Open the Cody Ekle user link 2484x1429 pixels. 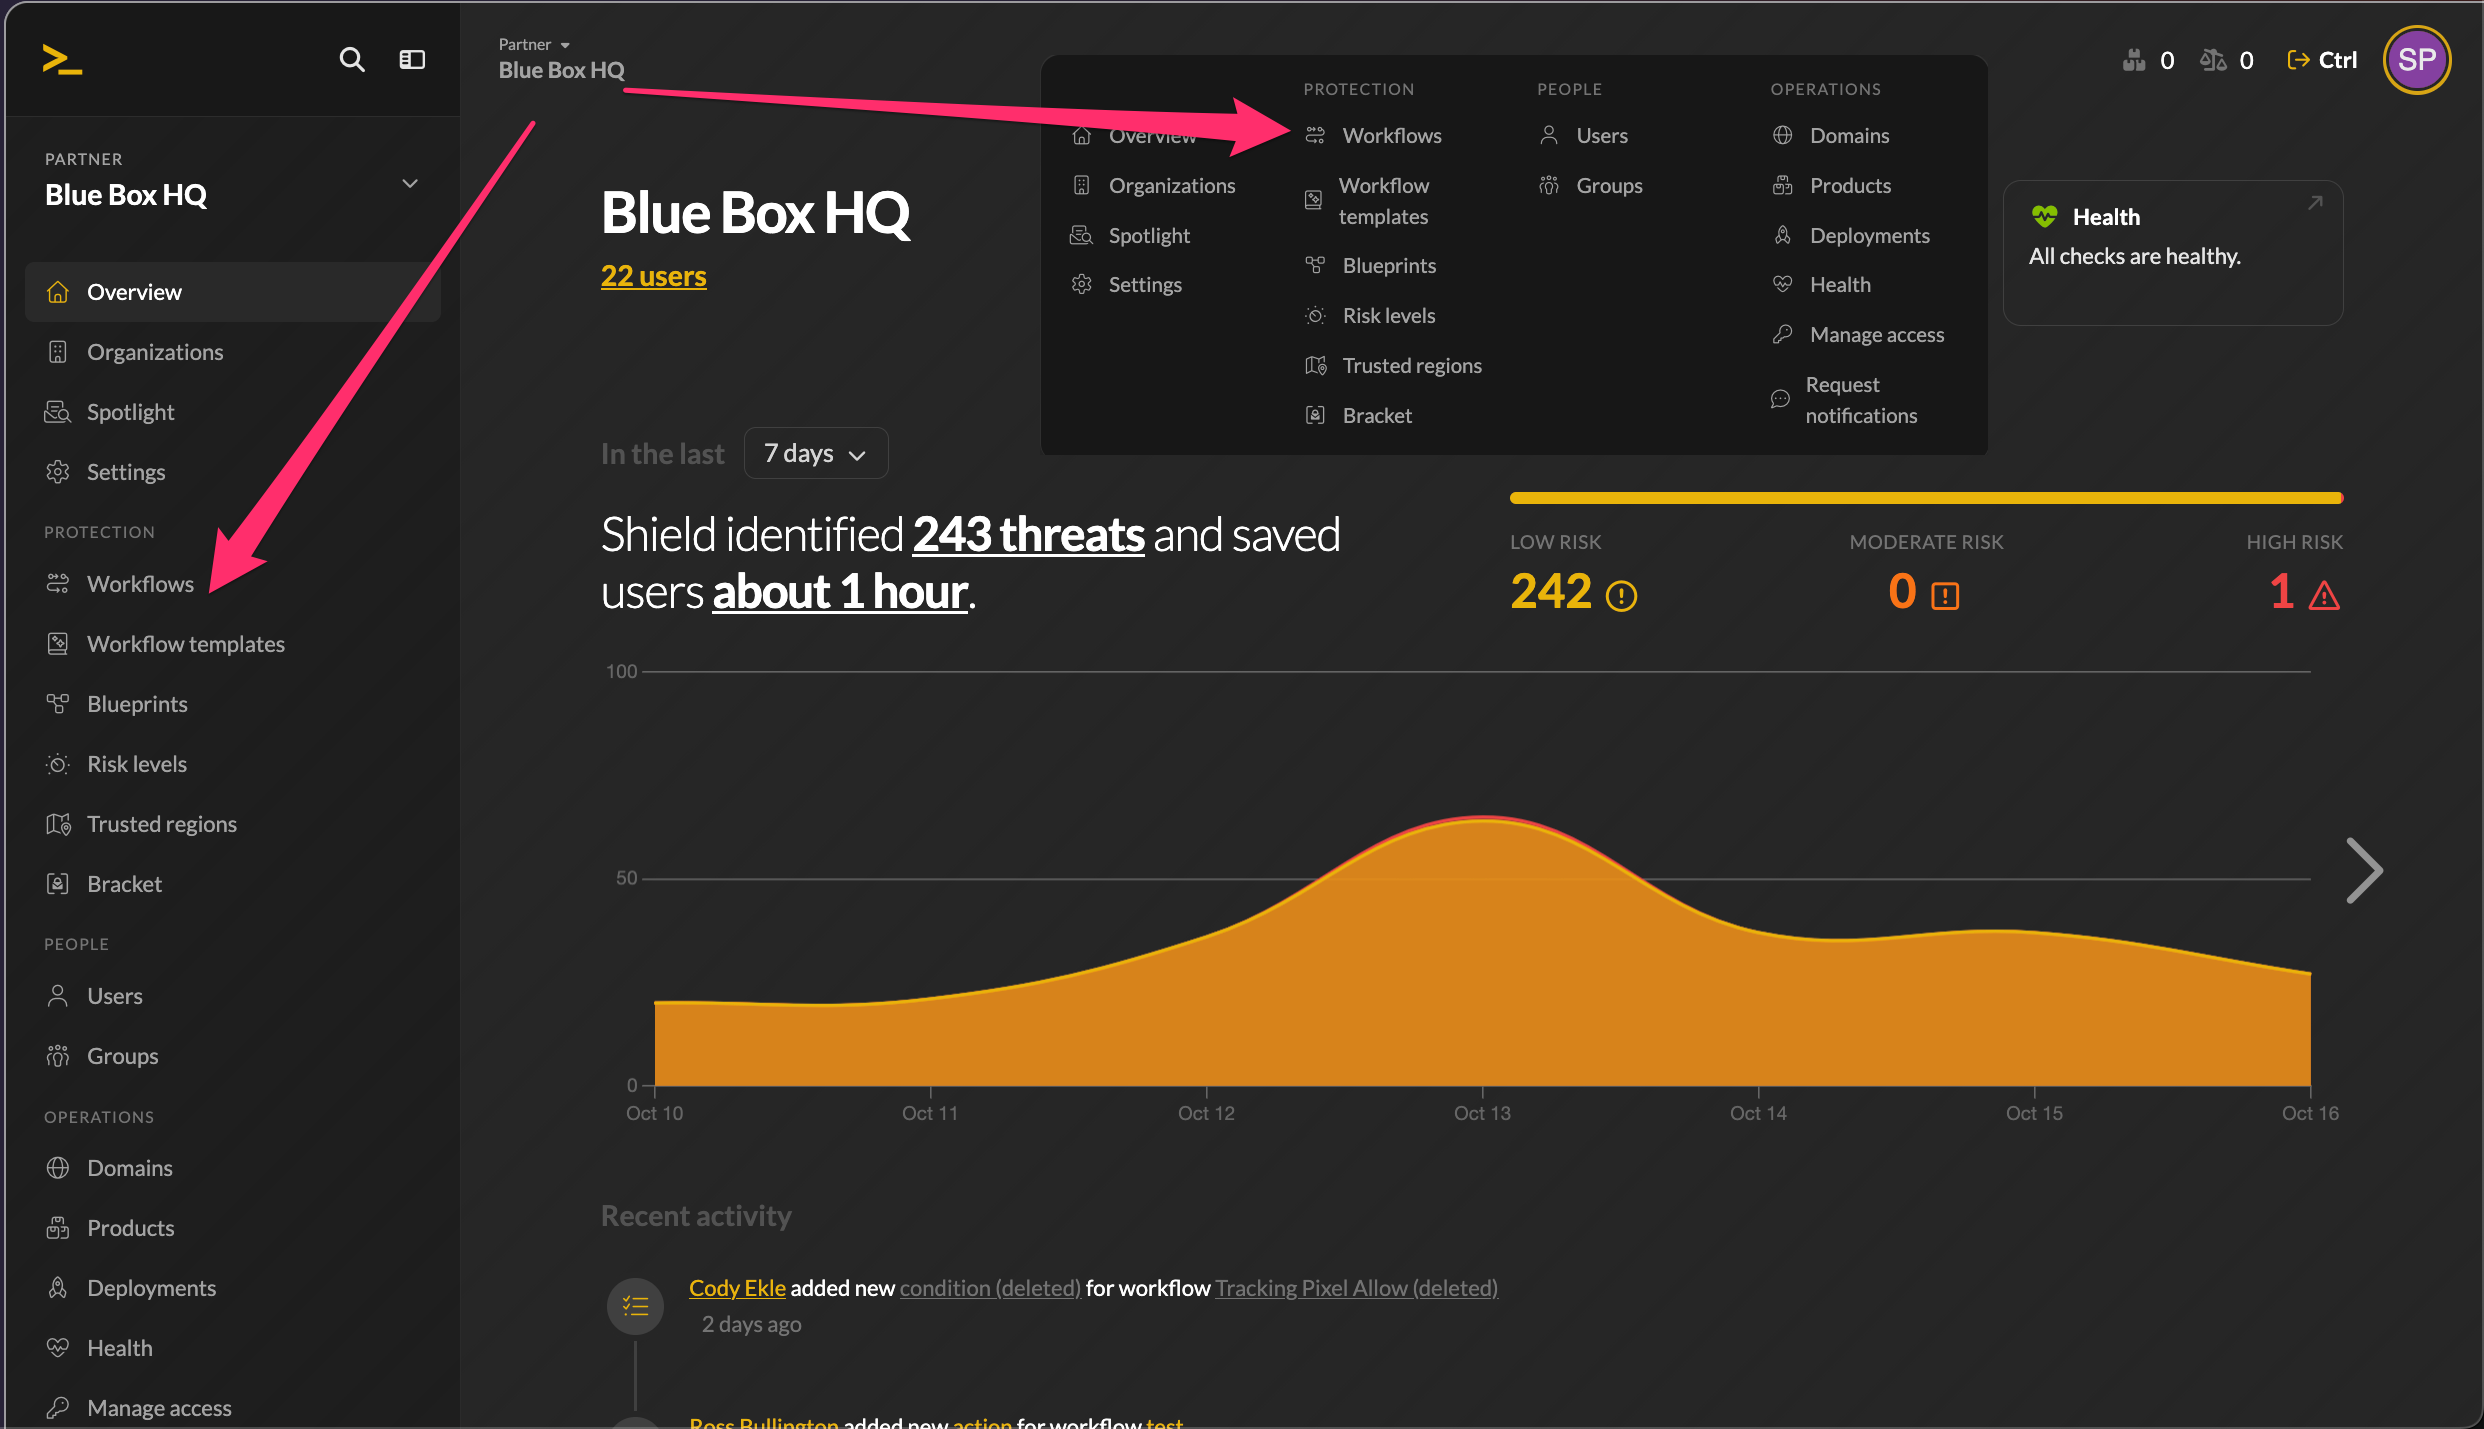pyautogui.click(x=737, y=1288)
